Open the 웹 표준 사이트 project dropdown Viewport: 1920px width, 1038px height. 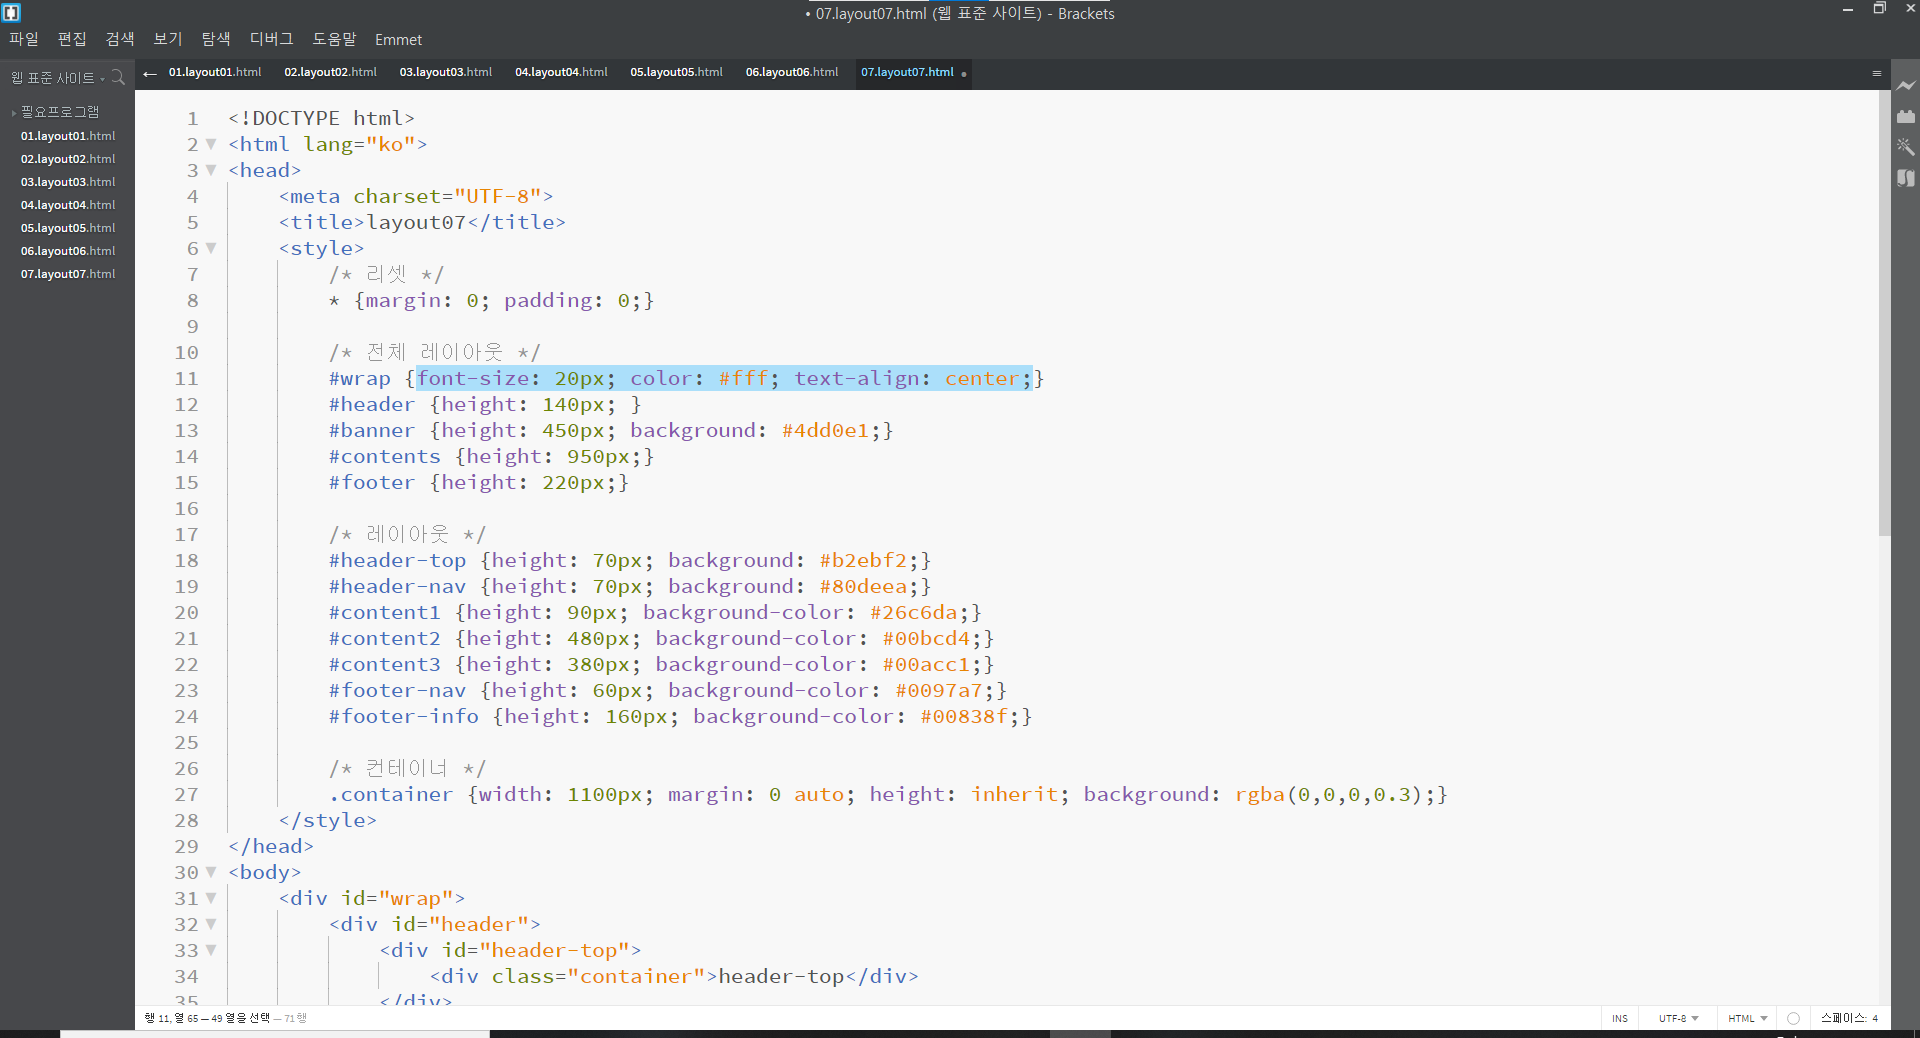(57, 78)
